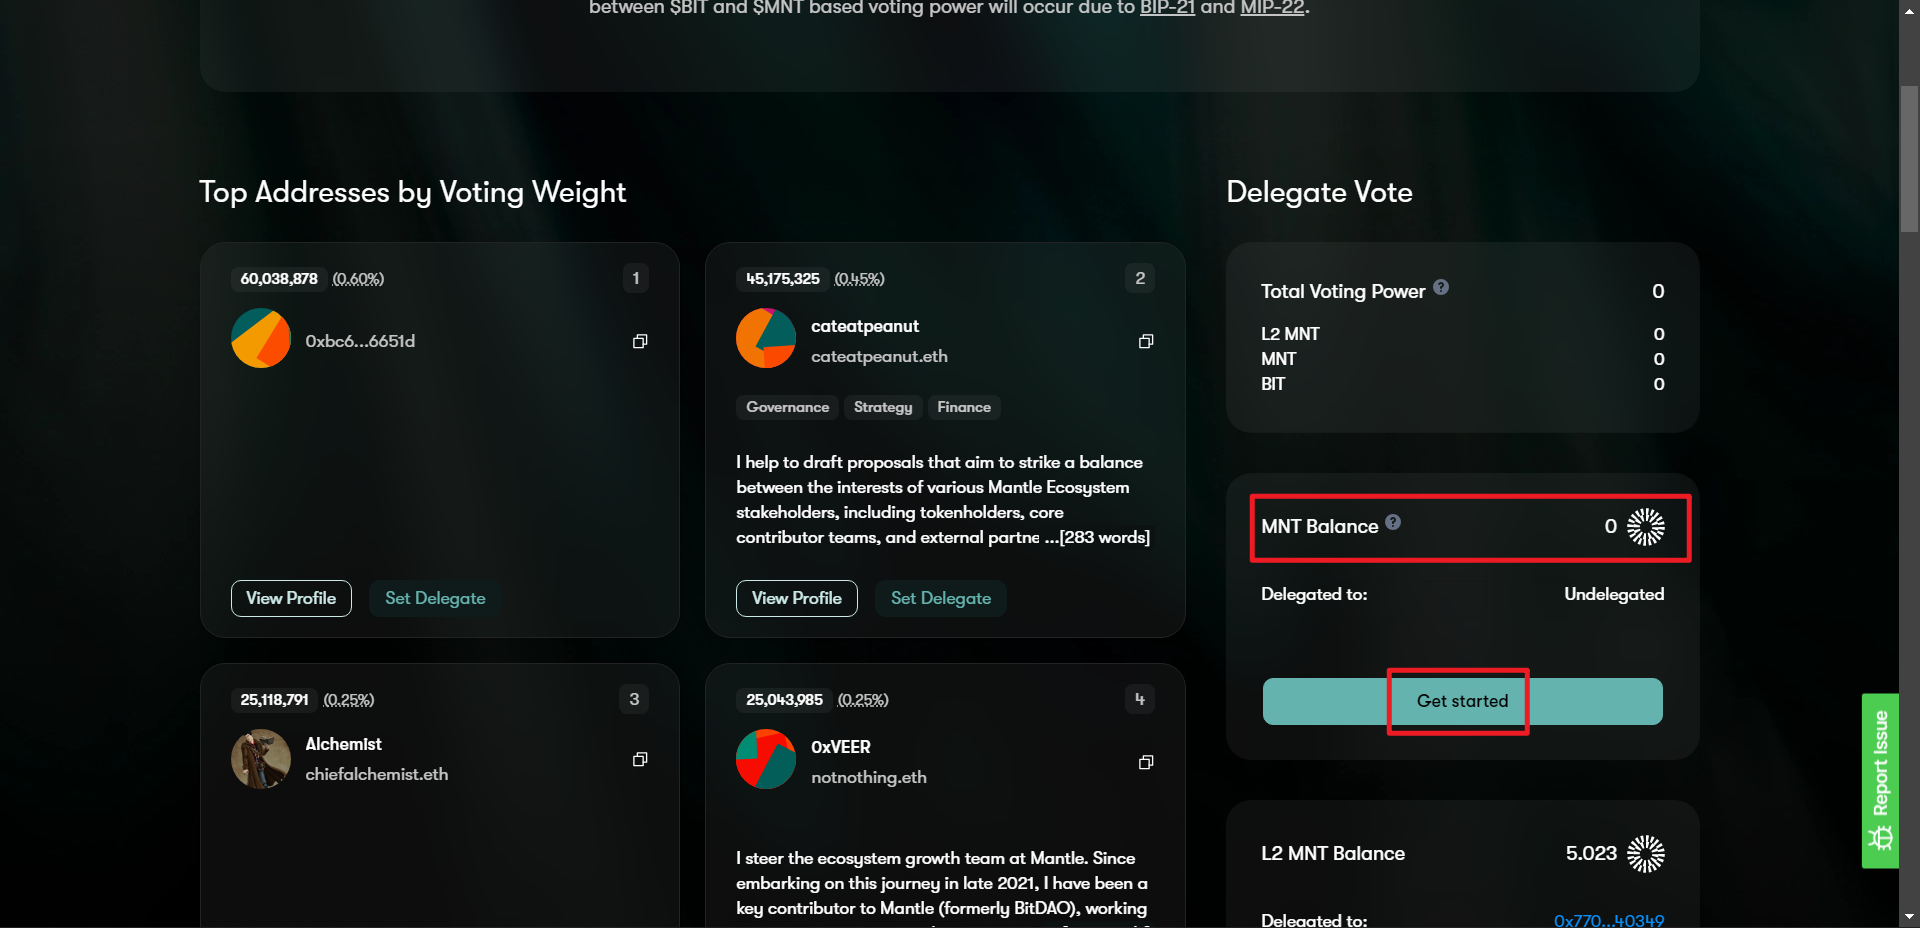Set Delegate to cateatpeanut

point(940,598)
